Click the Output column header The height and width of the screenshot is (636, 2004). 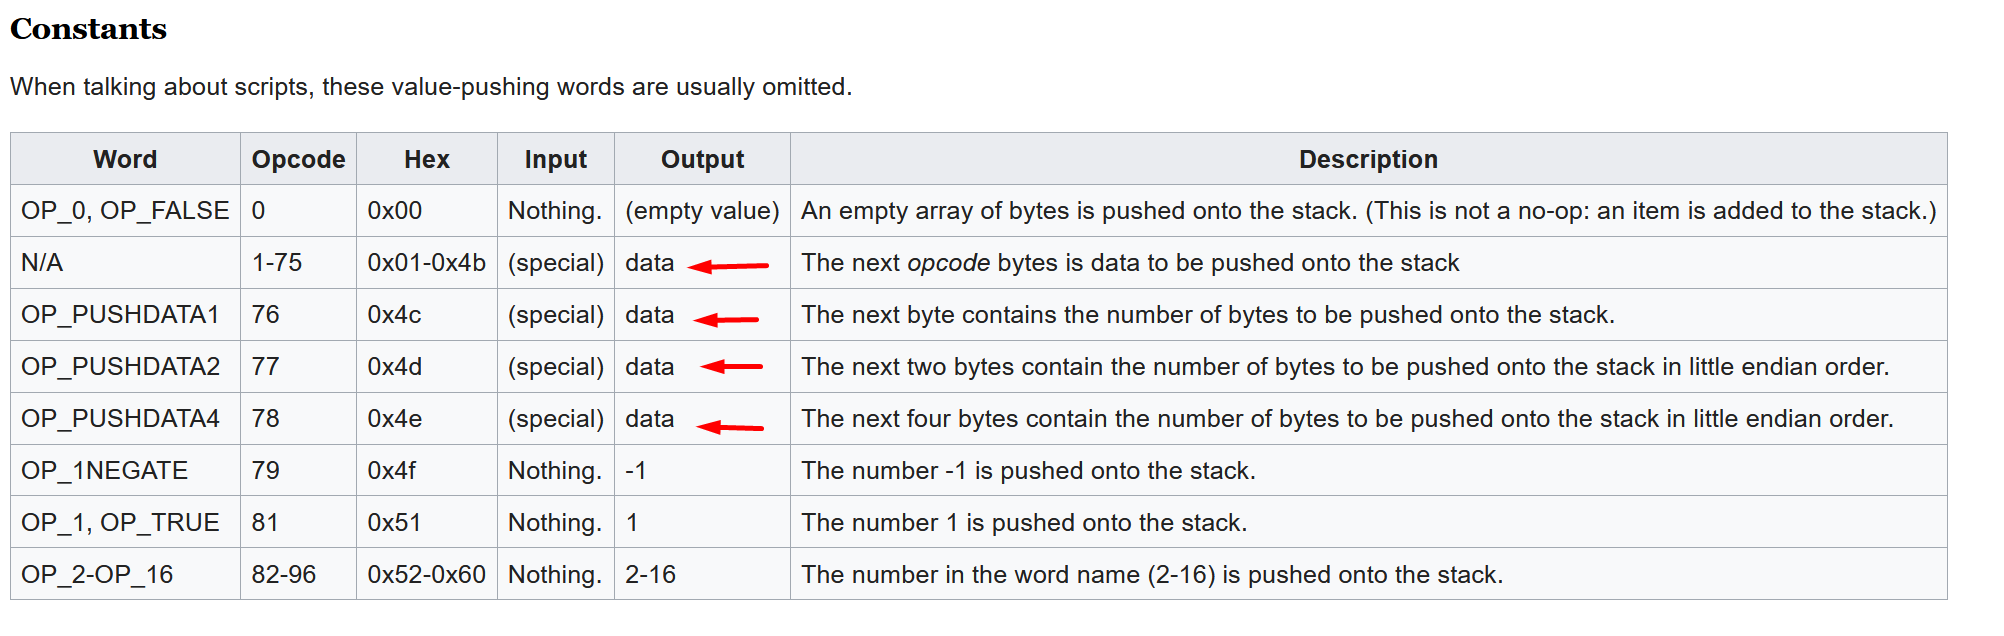tap(702, 159)
